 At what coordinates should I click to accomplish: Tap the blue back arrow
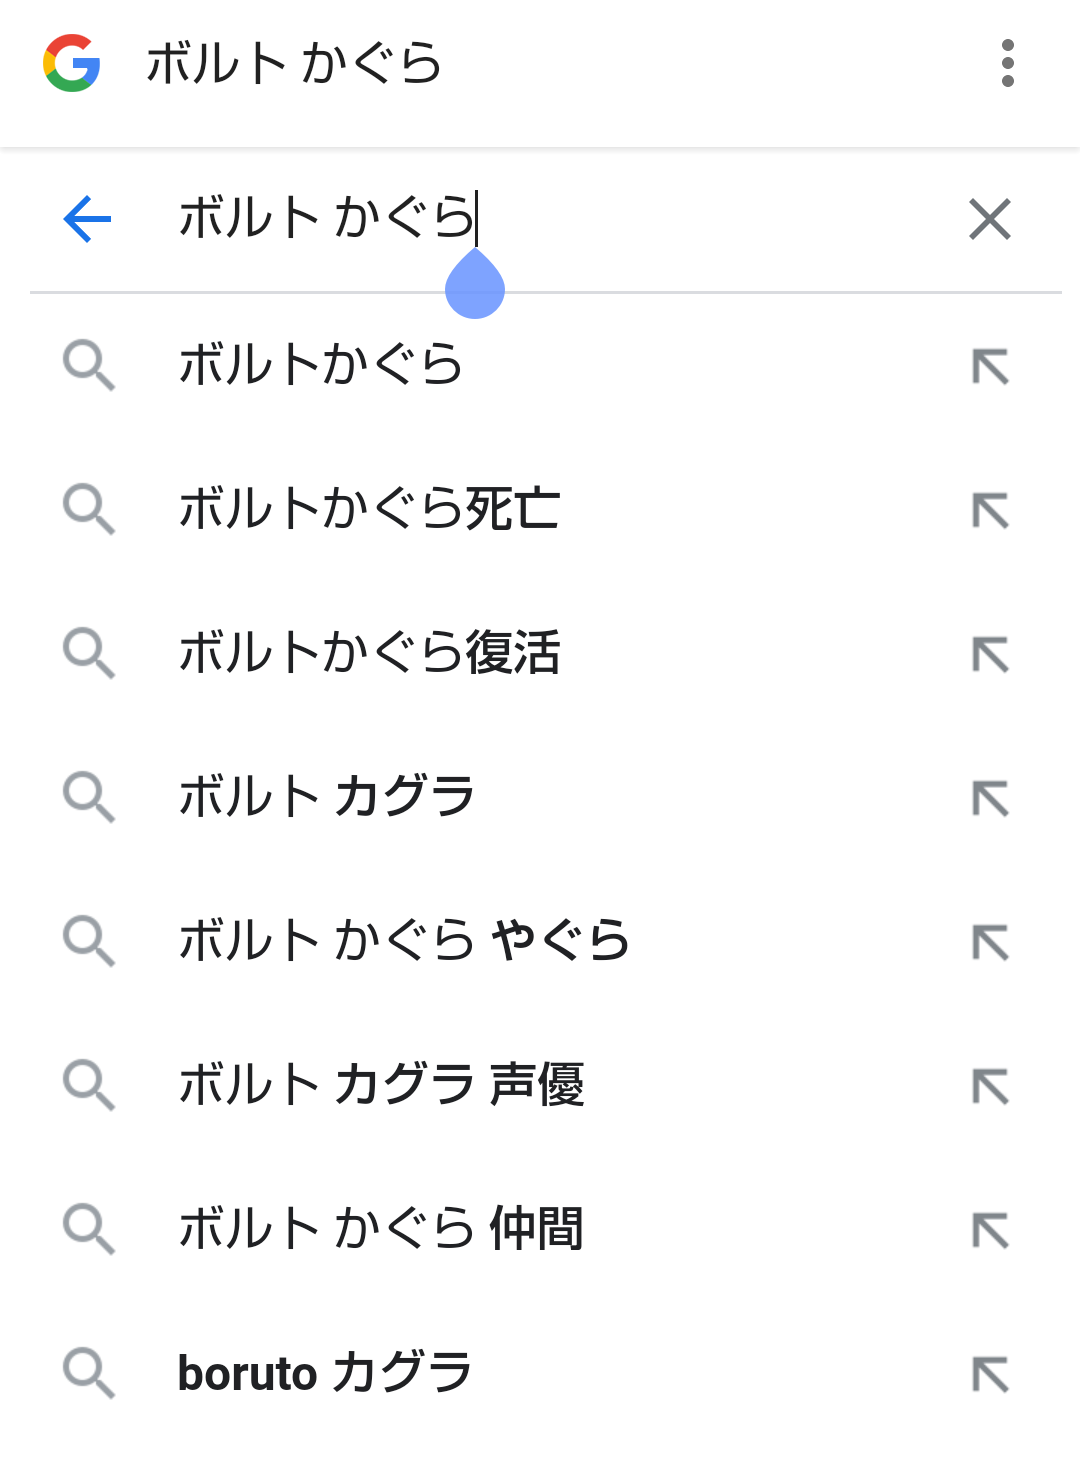(x=87, y=219)
